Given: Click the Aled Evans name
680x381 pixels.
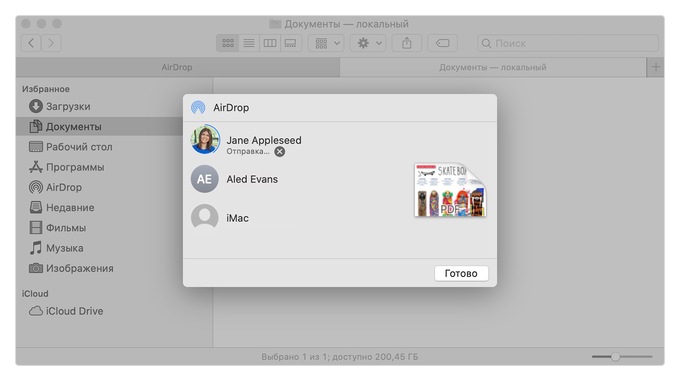Looking at the screenshot, I should click(252, 179).
